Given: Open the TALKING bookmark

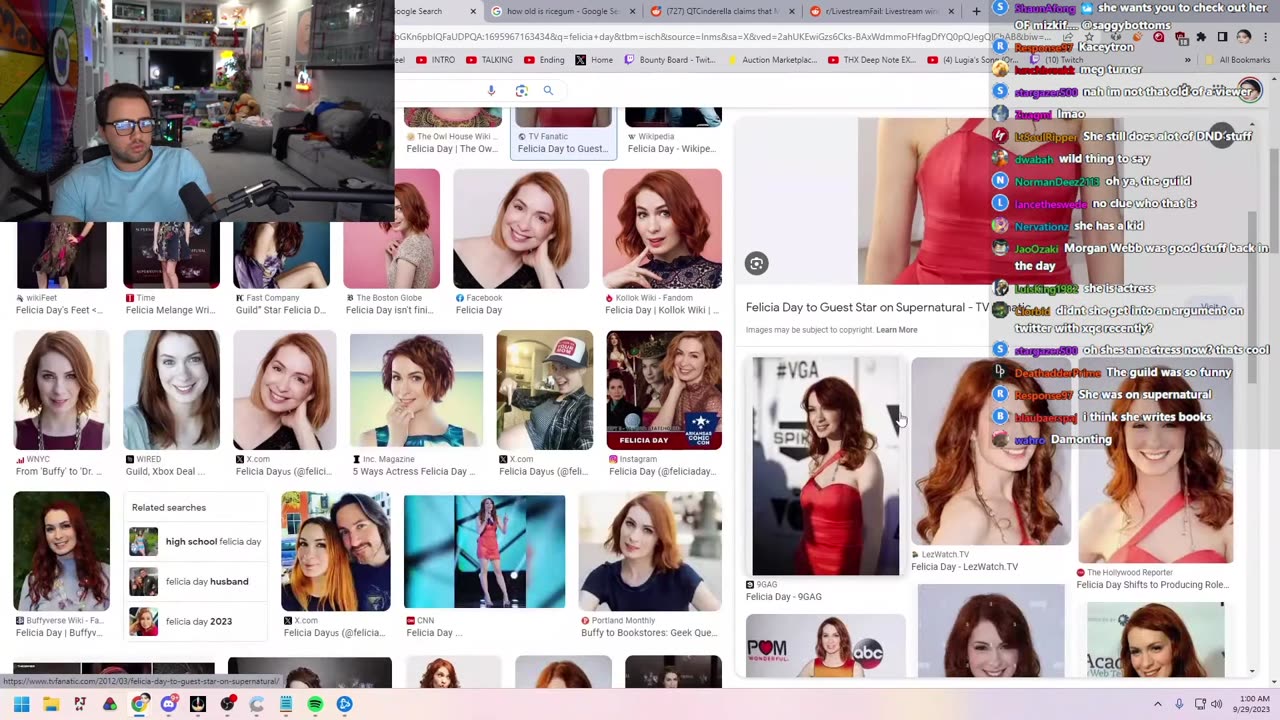Looking at the screenshot, I should point(489,60).
